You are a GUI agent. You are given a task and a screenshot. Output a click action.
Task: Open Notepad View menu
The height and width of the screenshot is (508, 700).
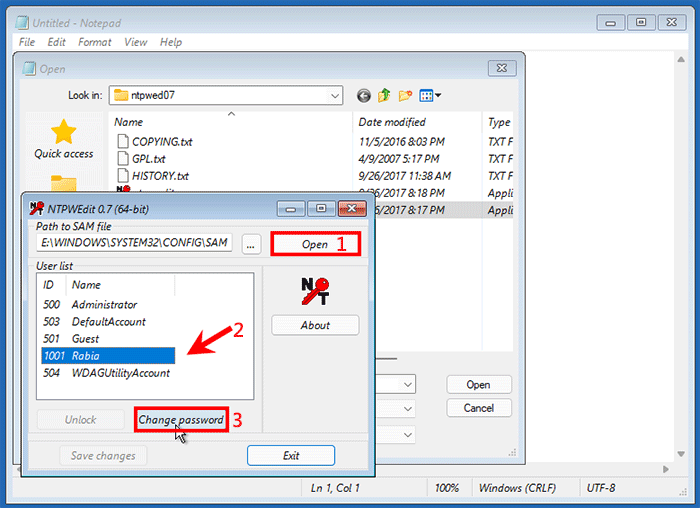(x=136, y=42)
